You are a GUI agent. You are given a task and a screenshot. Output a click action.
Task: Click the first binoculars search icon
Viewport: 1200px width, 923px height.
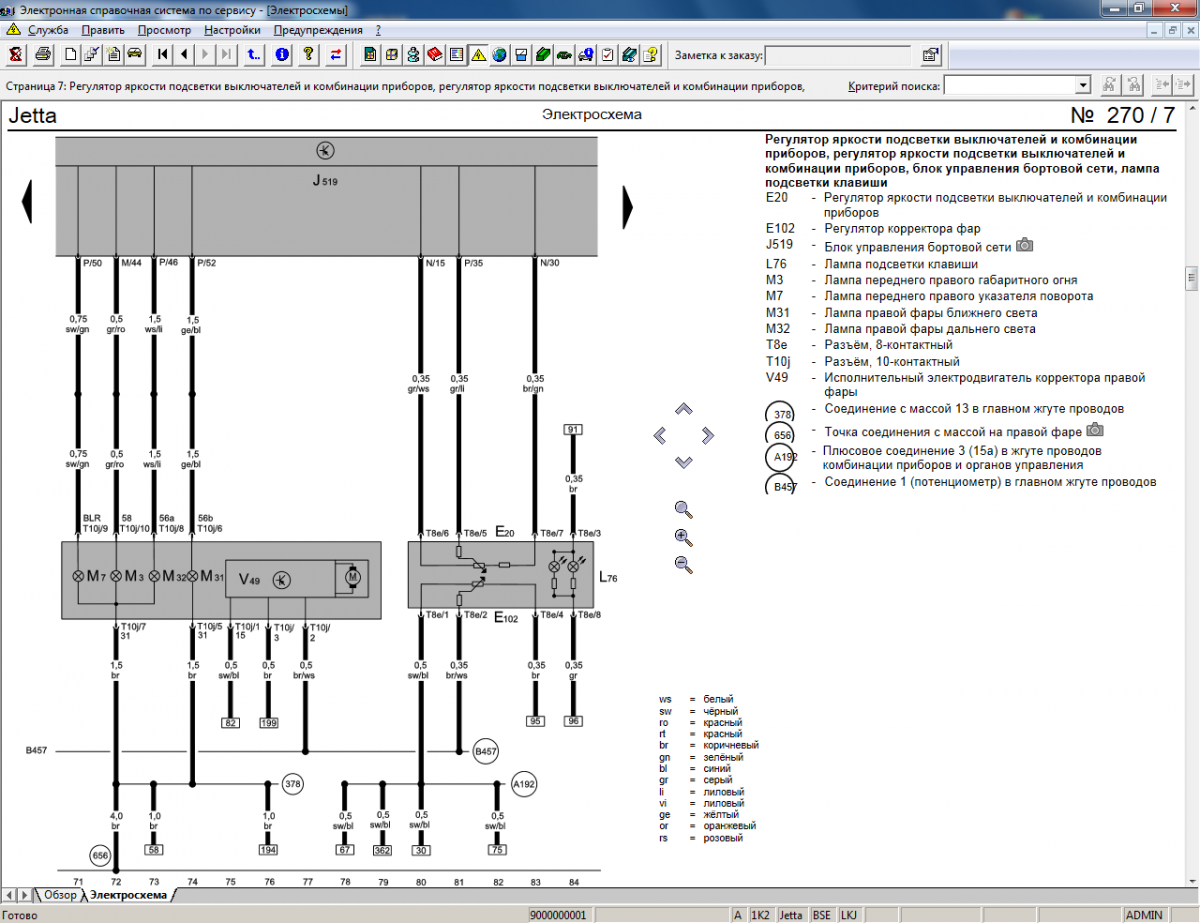pos(1109,85)
